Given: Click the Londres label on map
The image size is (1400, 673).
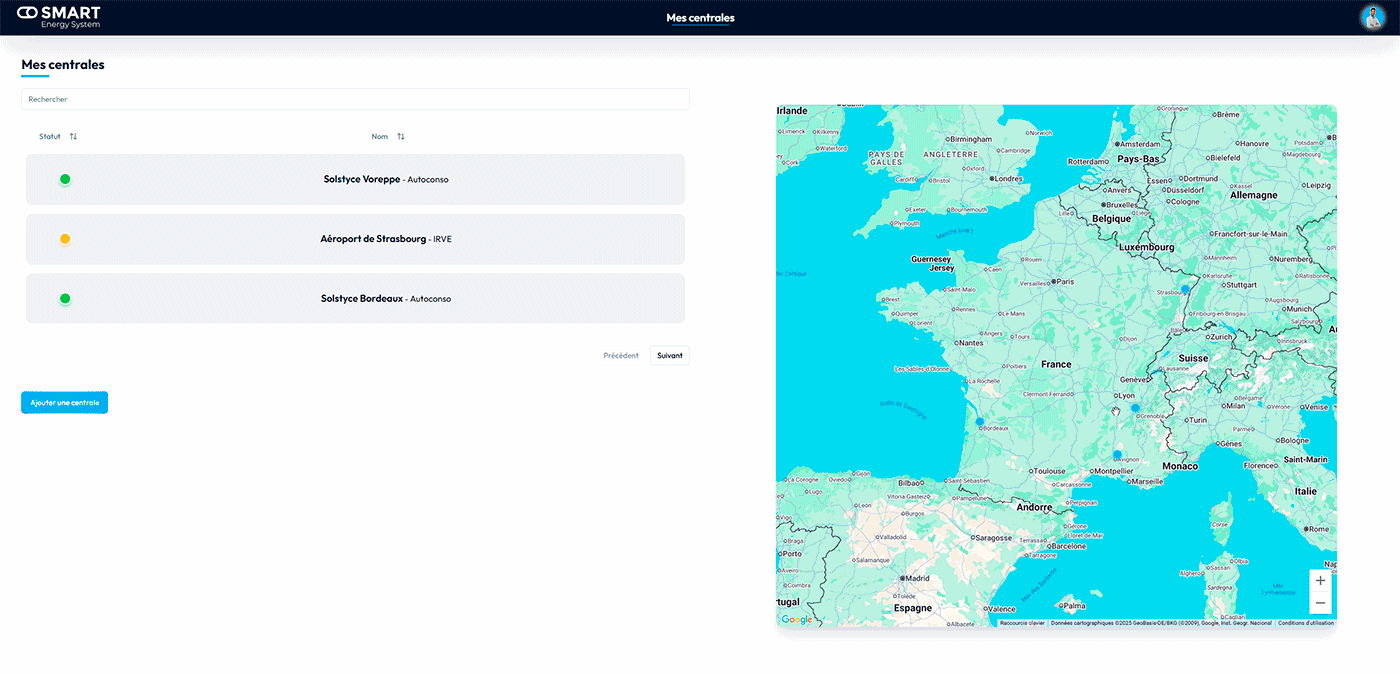Looking at the screenshot, I should [1009, 179].
